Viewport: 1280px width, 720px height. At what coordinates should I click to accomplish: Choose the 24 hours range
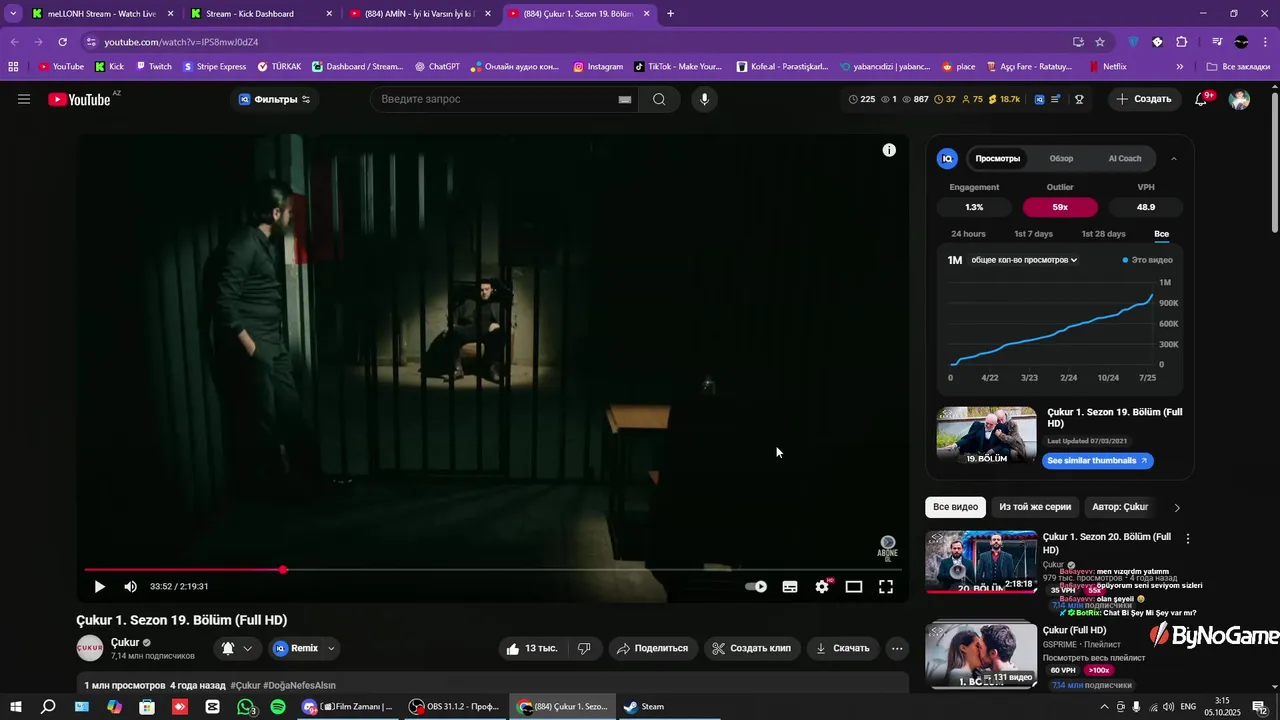pos(968,234)
